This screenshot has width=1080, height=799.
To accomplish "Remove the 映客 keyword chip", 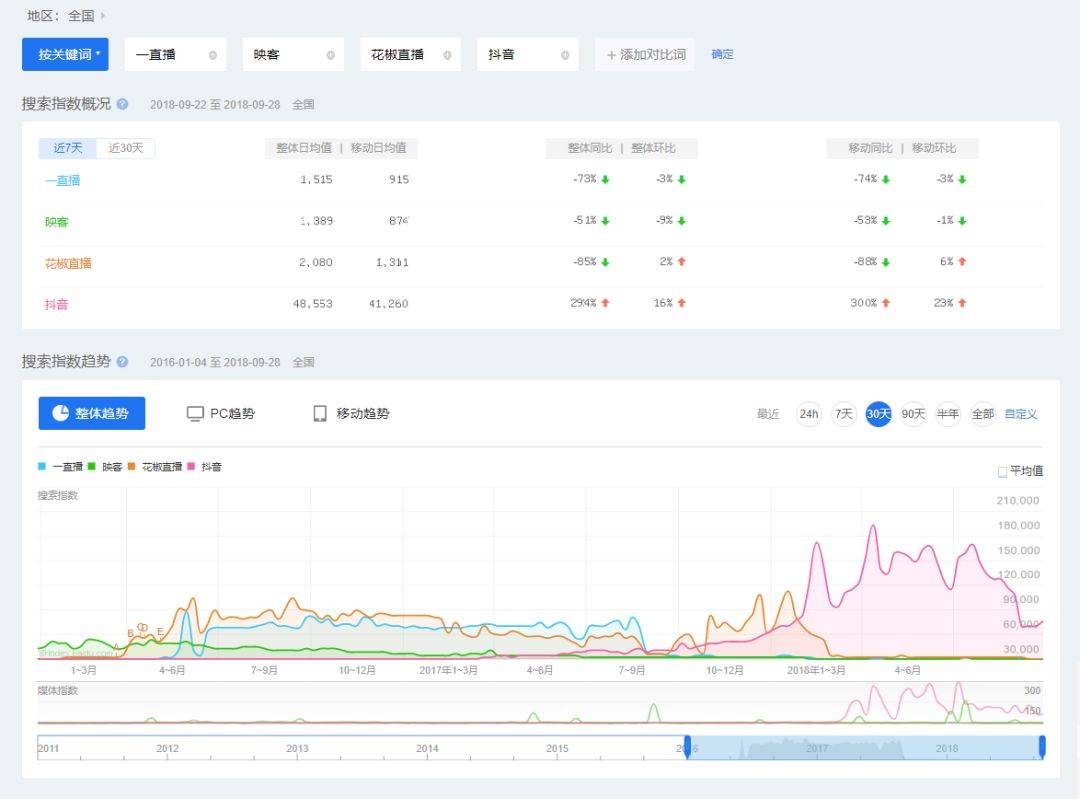I will tap(330, 55).
